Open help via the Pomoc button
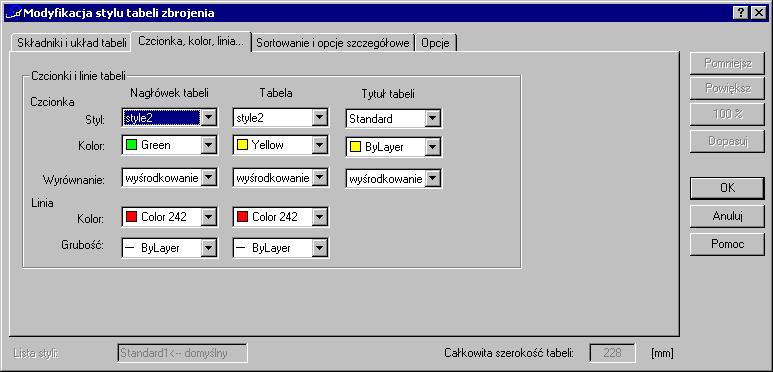 click(727, 244)
